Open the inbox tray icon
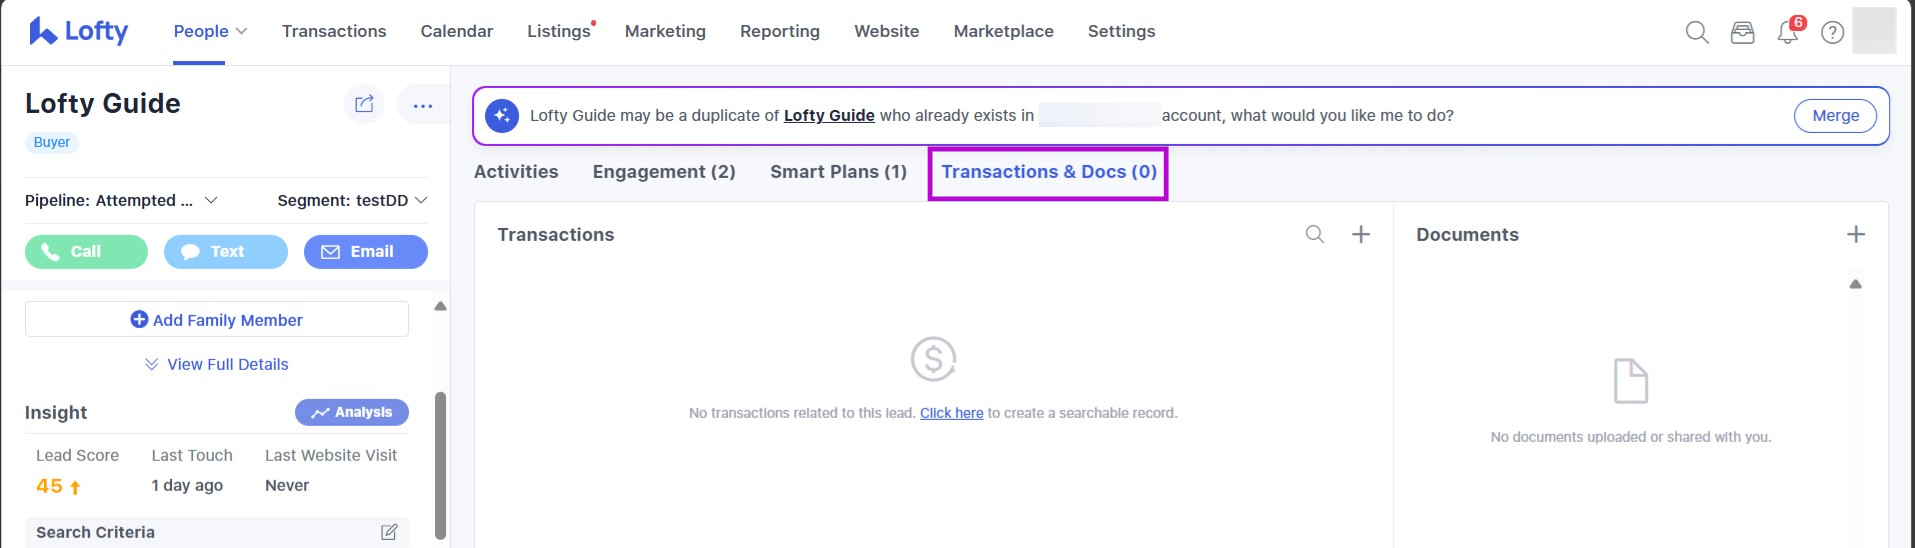1915x548 pixels. pyautogui.click(x=1742, y=32)
